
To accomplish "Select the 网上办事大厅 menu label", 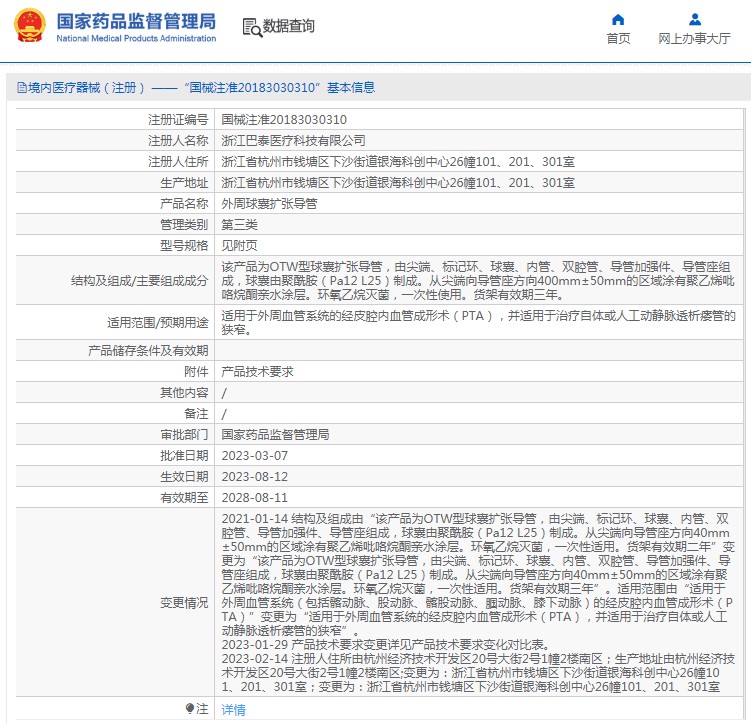I will (694, 38).
